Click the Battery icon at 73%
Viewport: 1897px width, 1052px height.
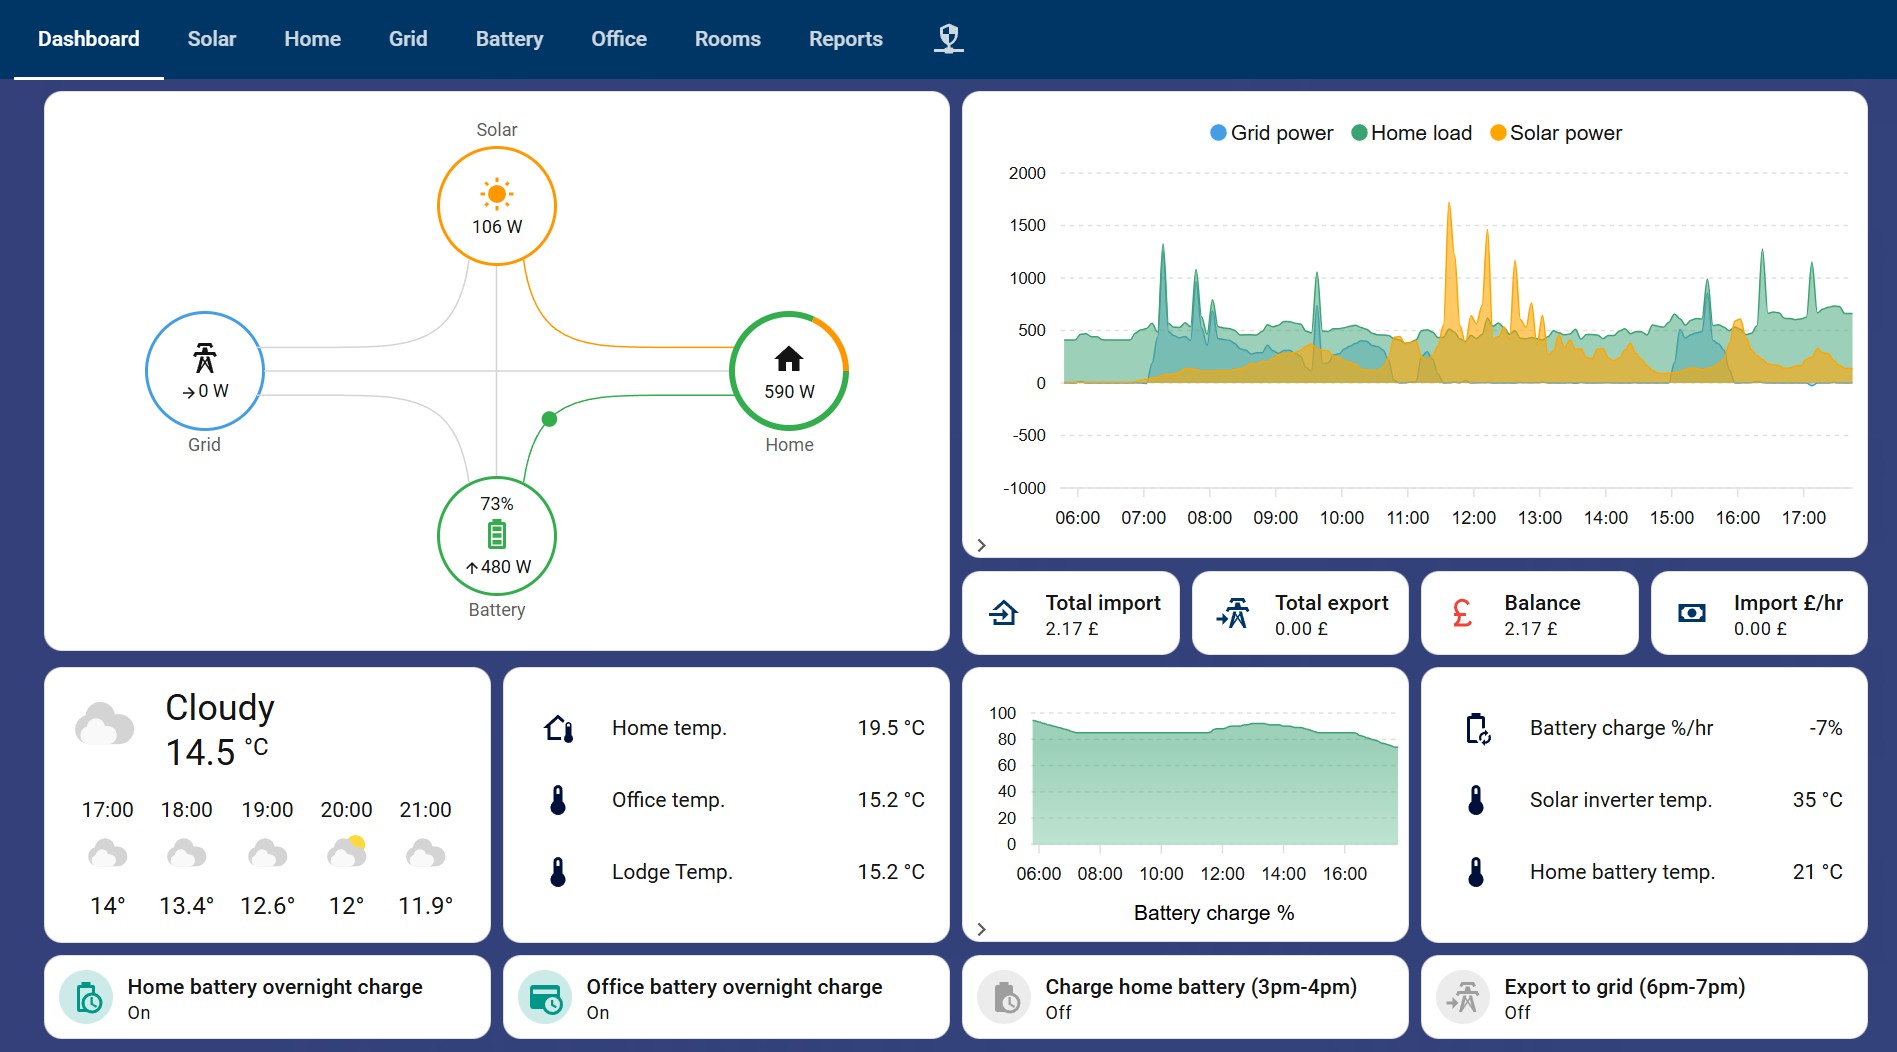pyautogui.click(x=496, y=535)
